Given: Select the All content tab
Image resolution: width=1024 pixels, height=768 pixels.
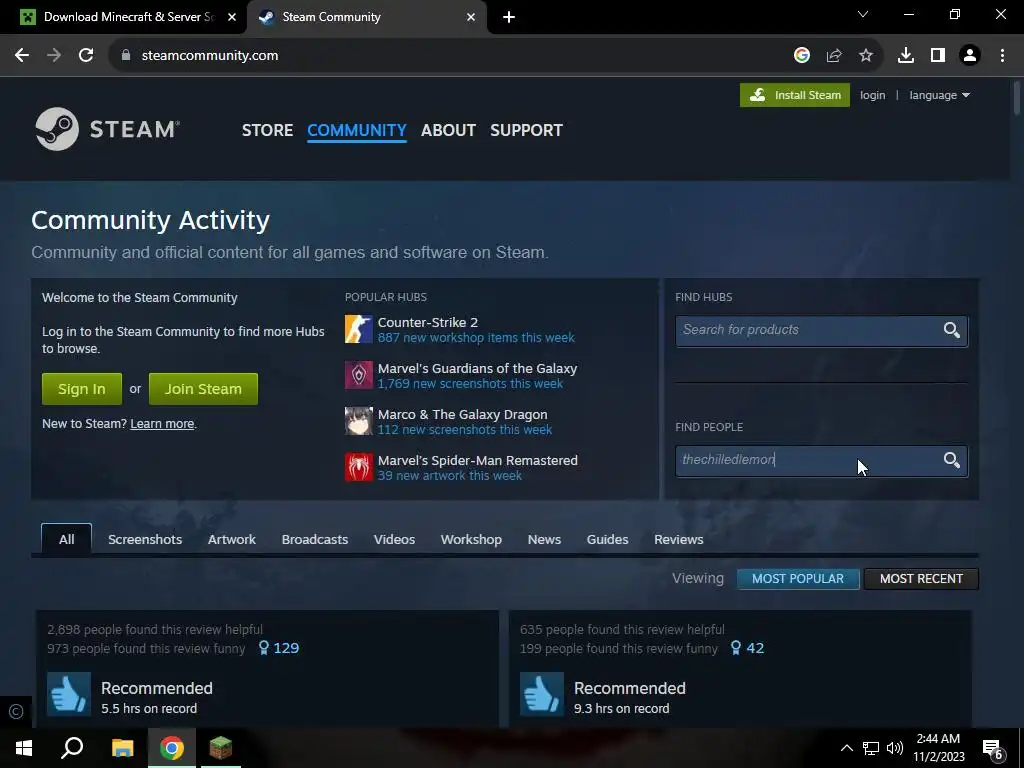Looking at the screenshot, I should pyautogui.click(x=67, y=539).
